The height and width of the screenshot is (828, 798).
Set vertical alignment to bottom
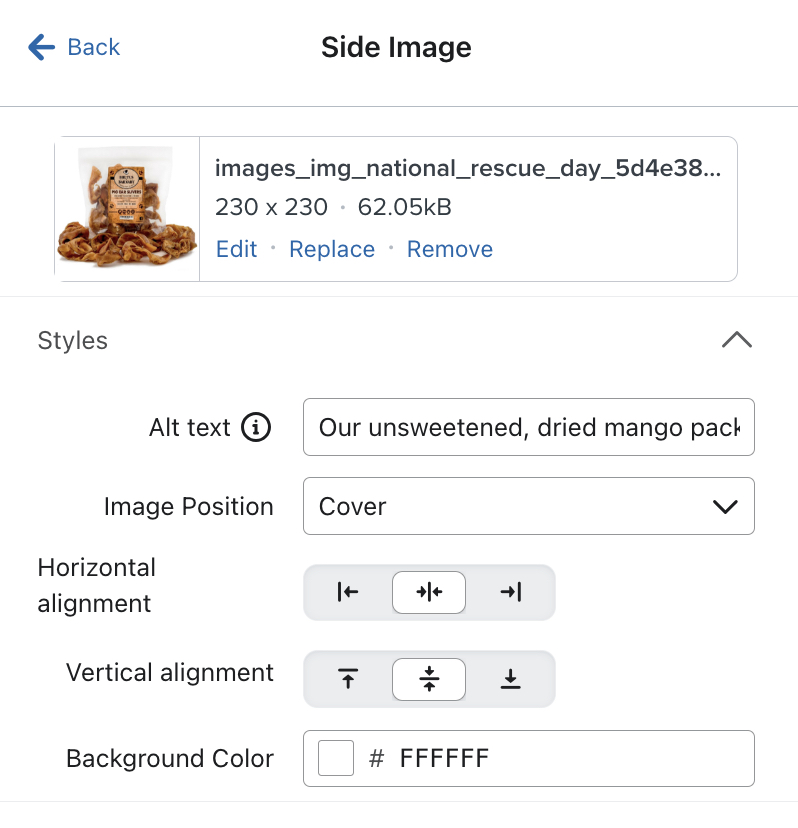tap(511, 678)
